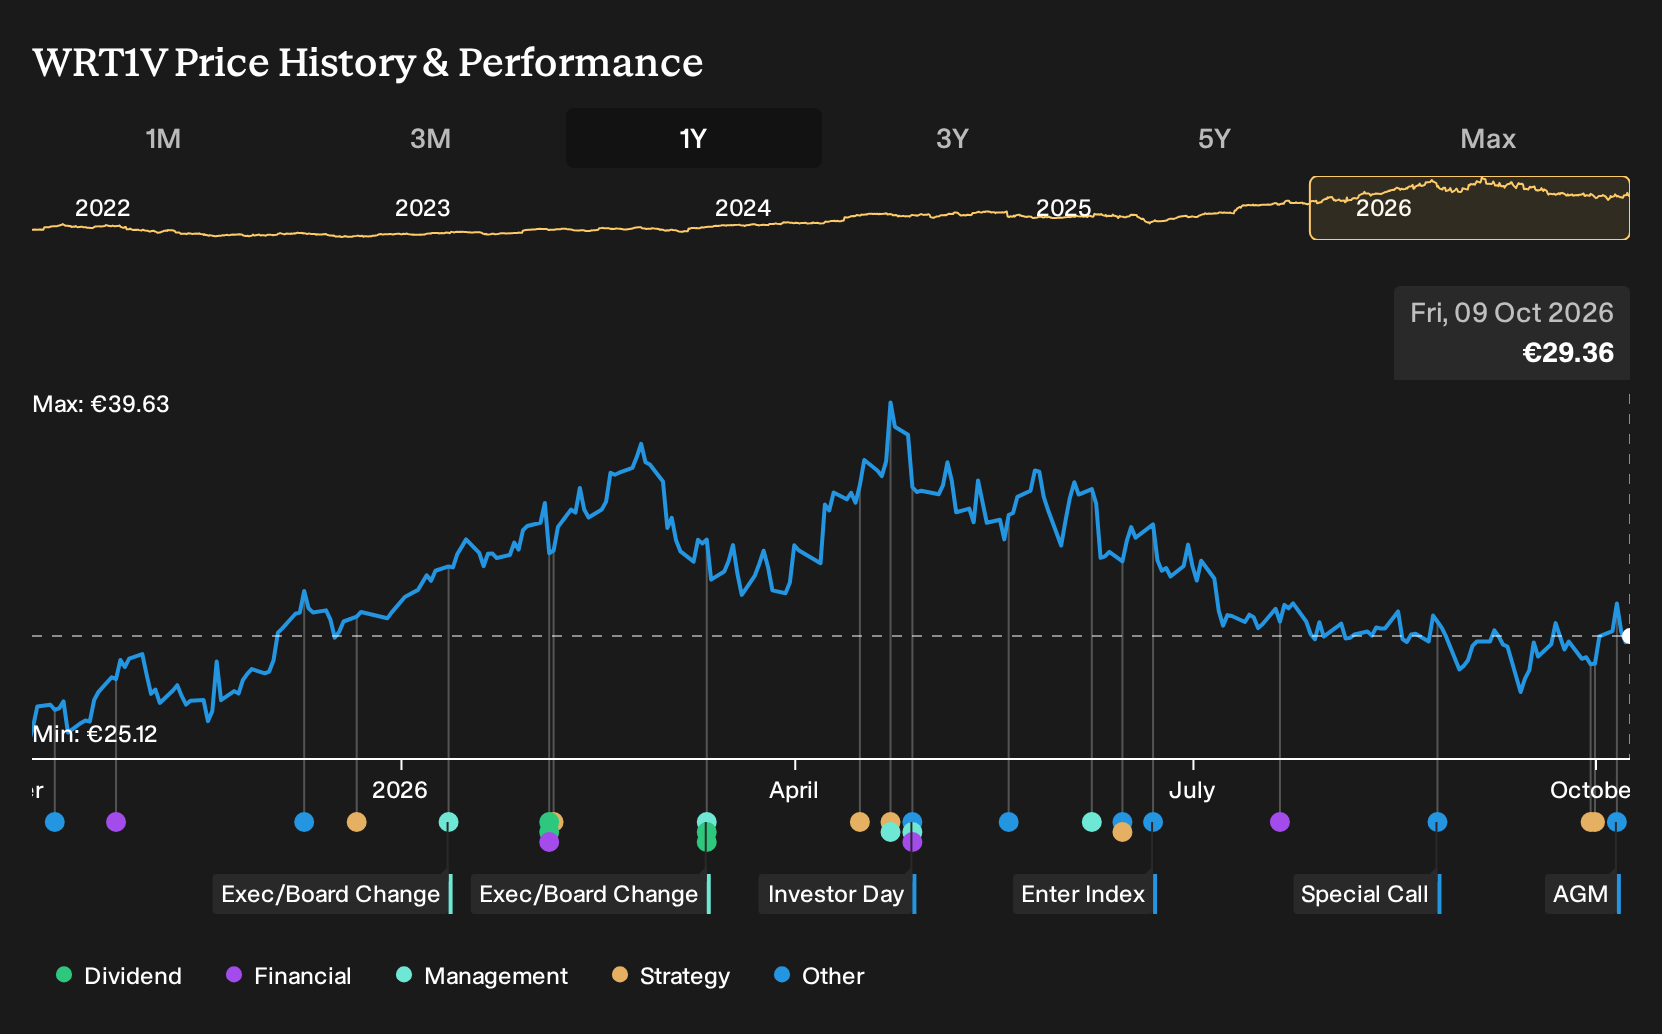1662x1034 pixels.
Task: Click orange Strategy marker just before 2026 label
Action: 356,822
